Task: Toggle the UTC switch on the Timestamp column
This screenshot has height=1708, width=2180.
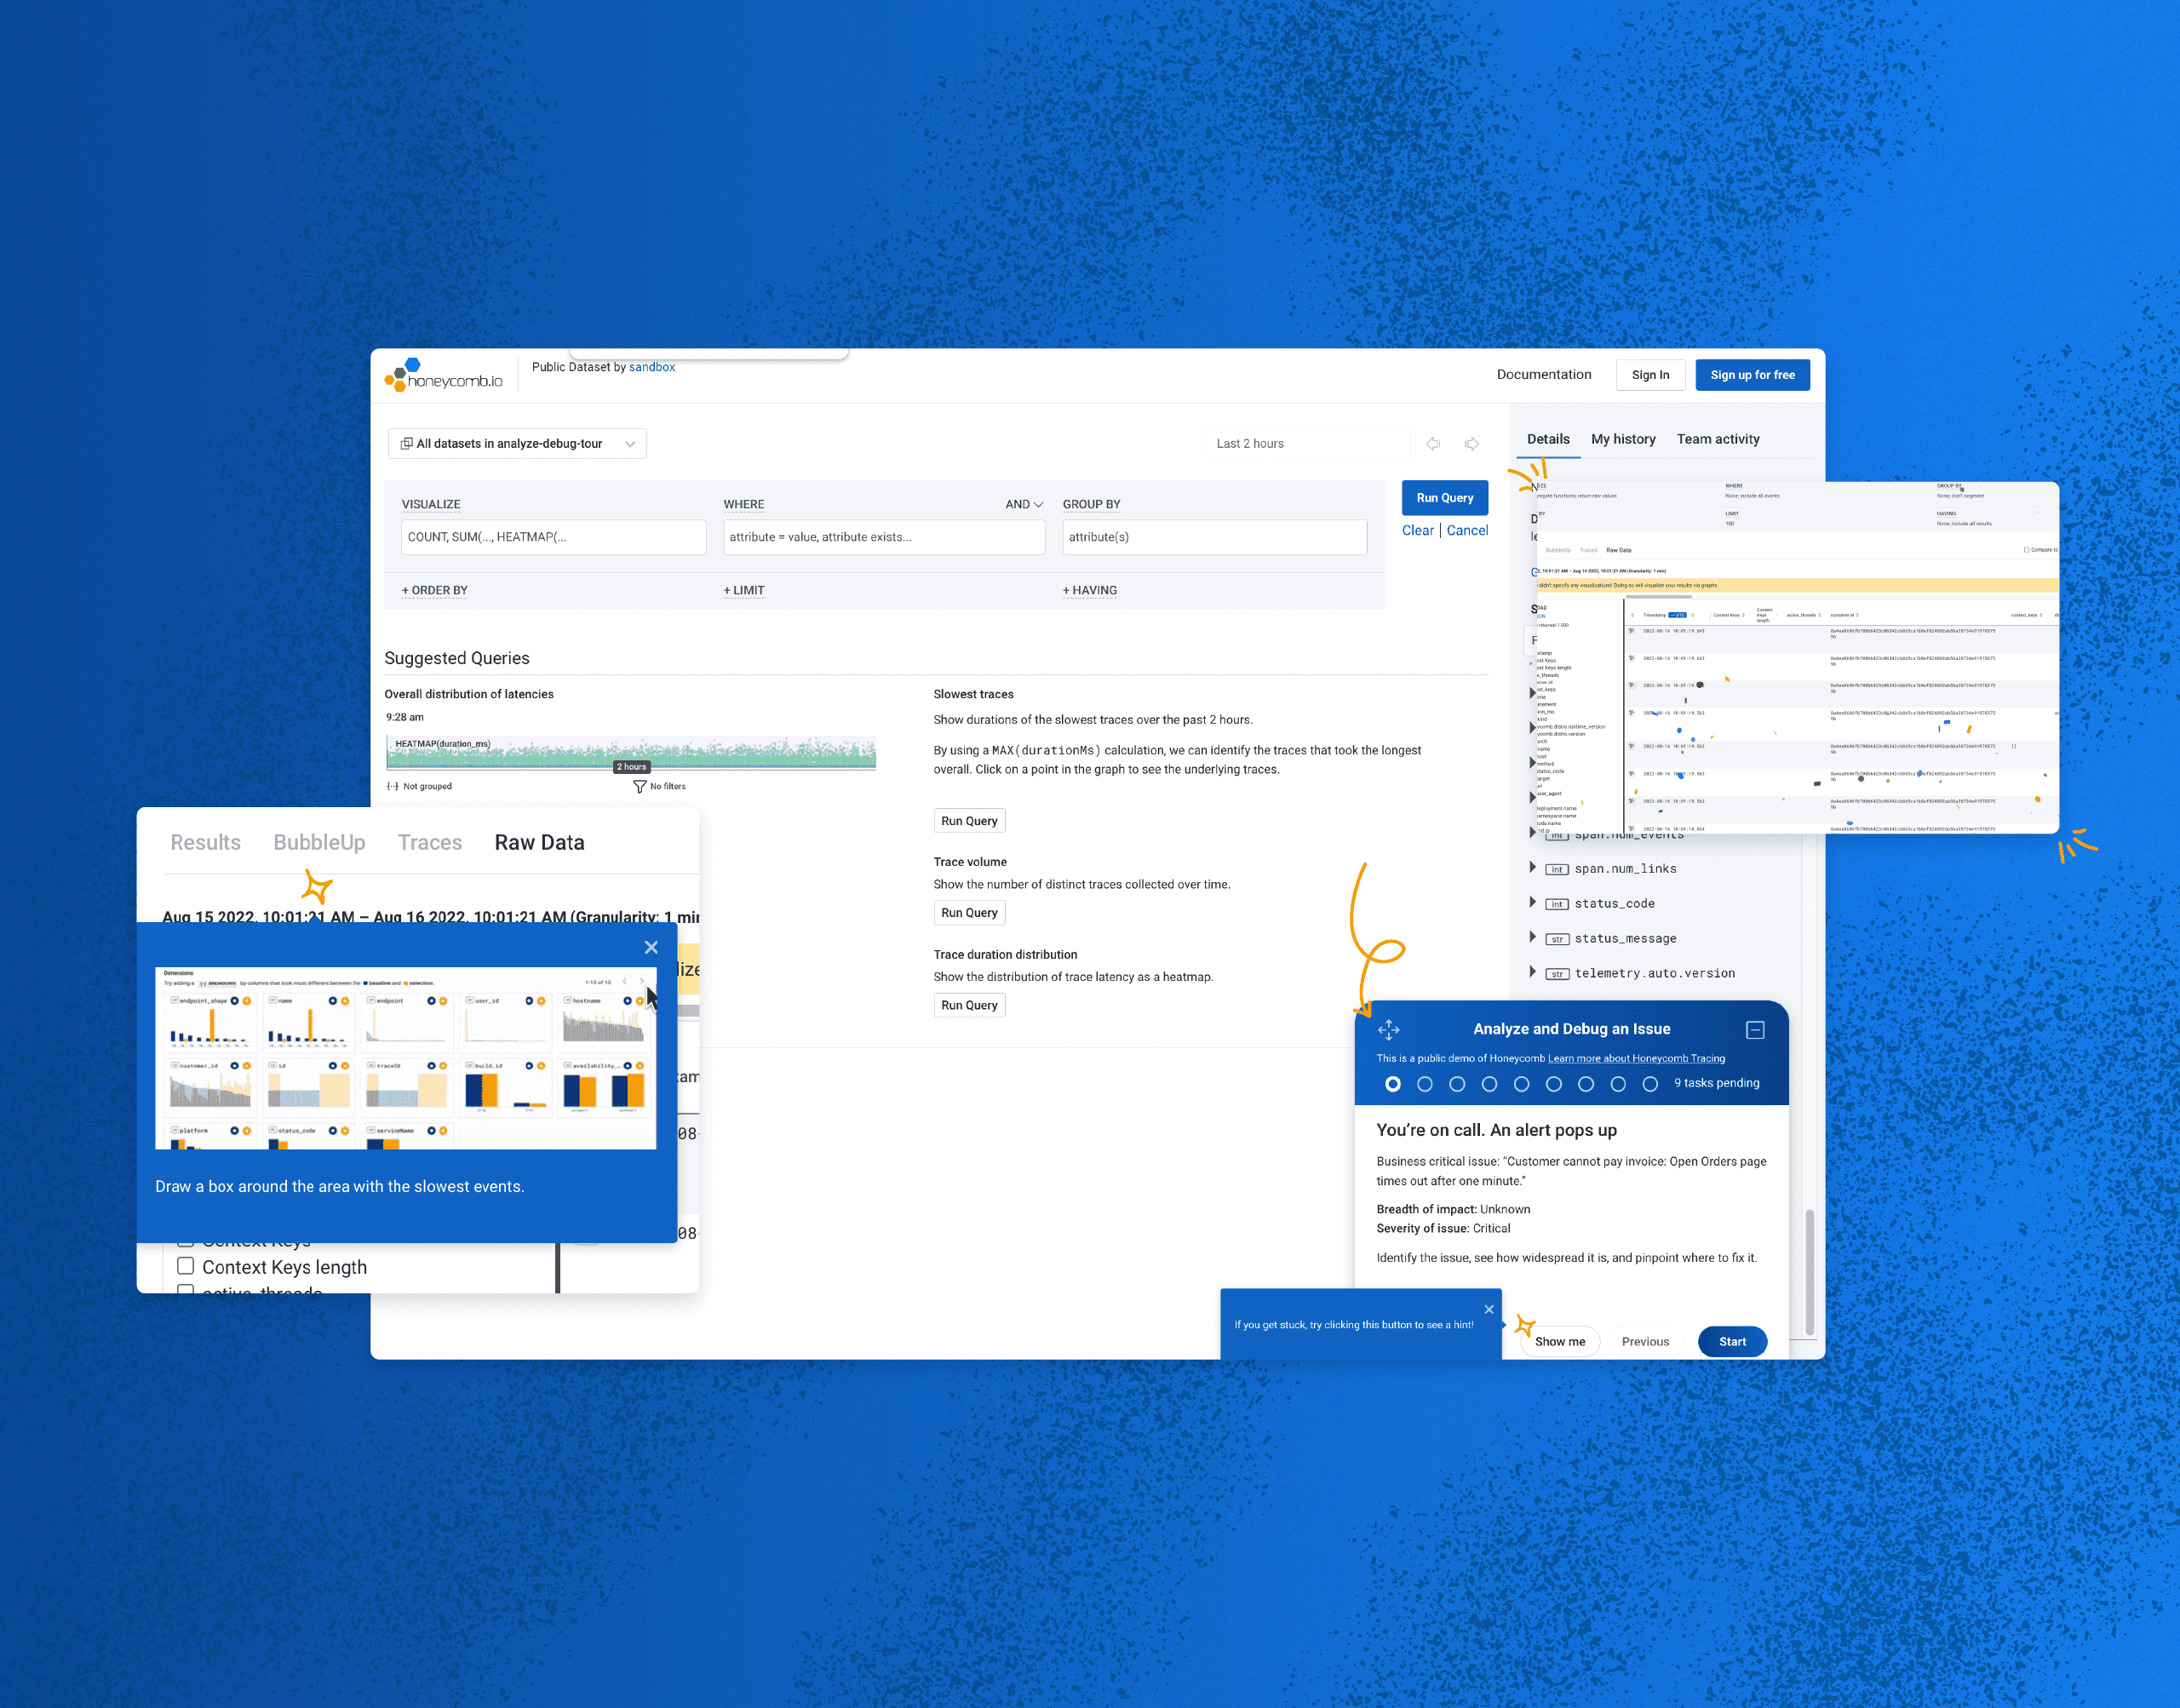Action: [1678, 616]
